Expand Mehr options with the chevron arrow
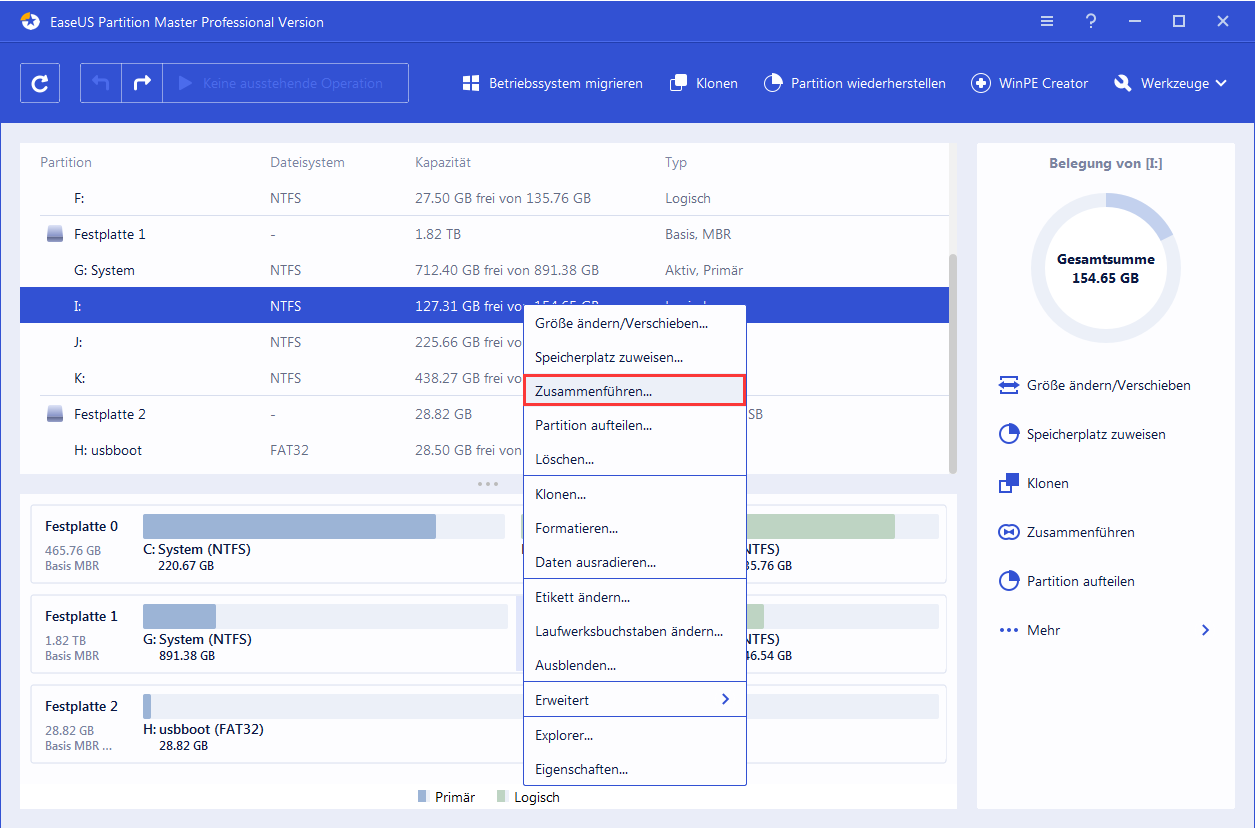This screenshot has width=1255, height=828. tap(1205, 630)
